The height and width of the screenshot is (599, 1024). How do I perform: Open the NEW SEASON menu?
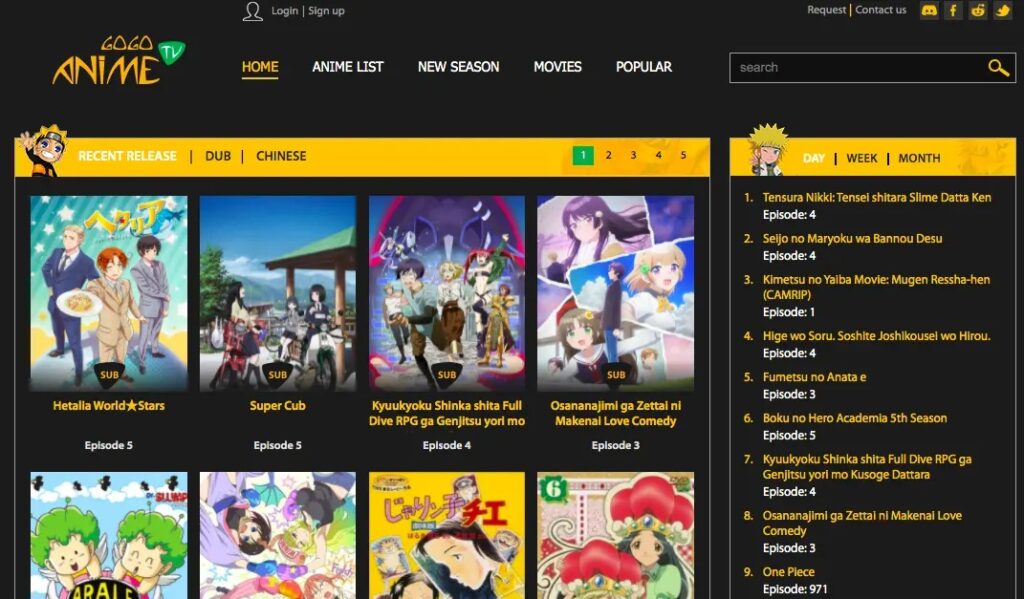458,67
